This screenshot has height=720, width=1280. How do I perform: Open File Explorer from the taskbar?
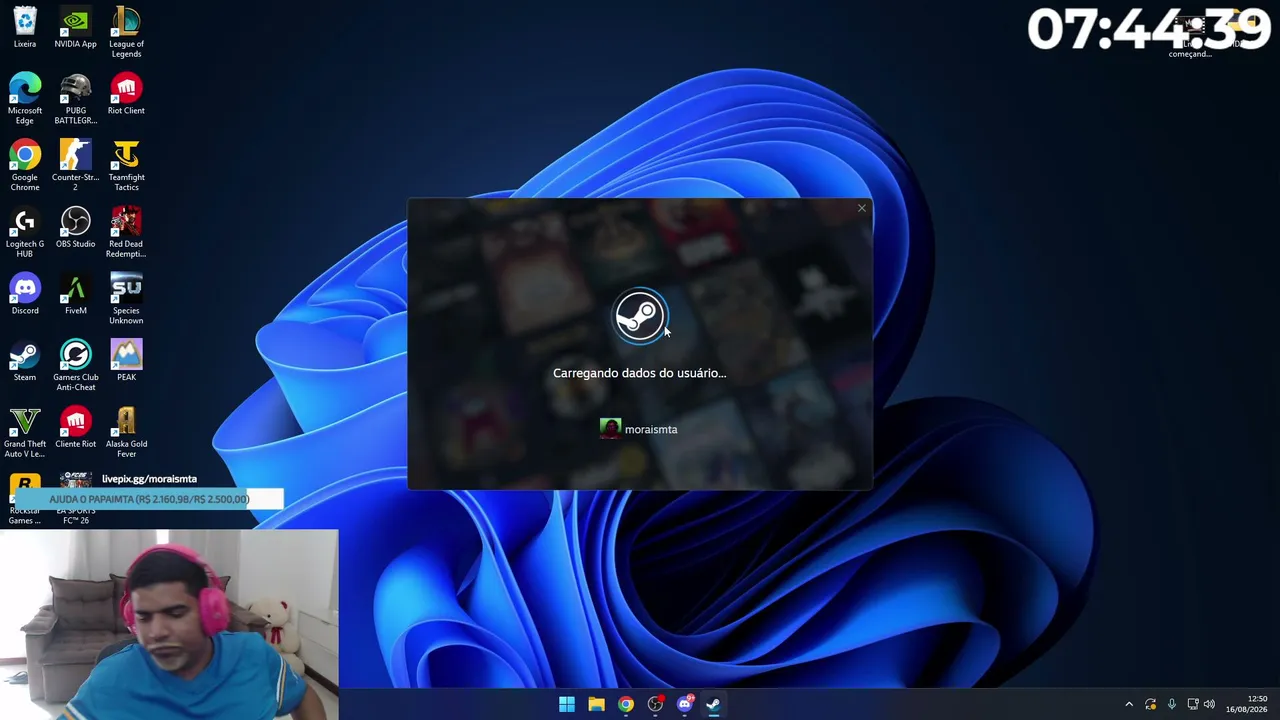[596, 704]
